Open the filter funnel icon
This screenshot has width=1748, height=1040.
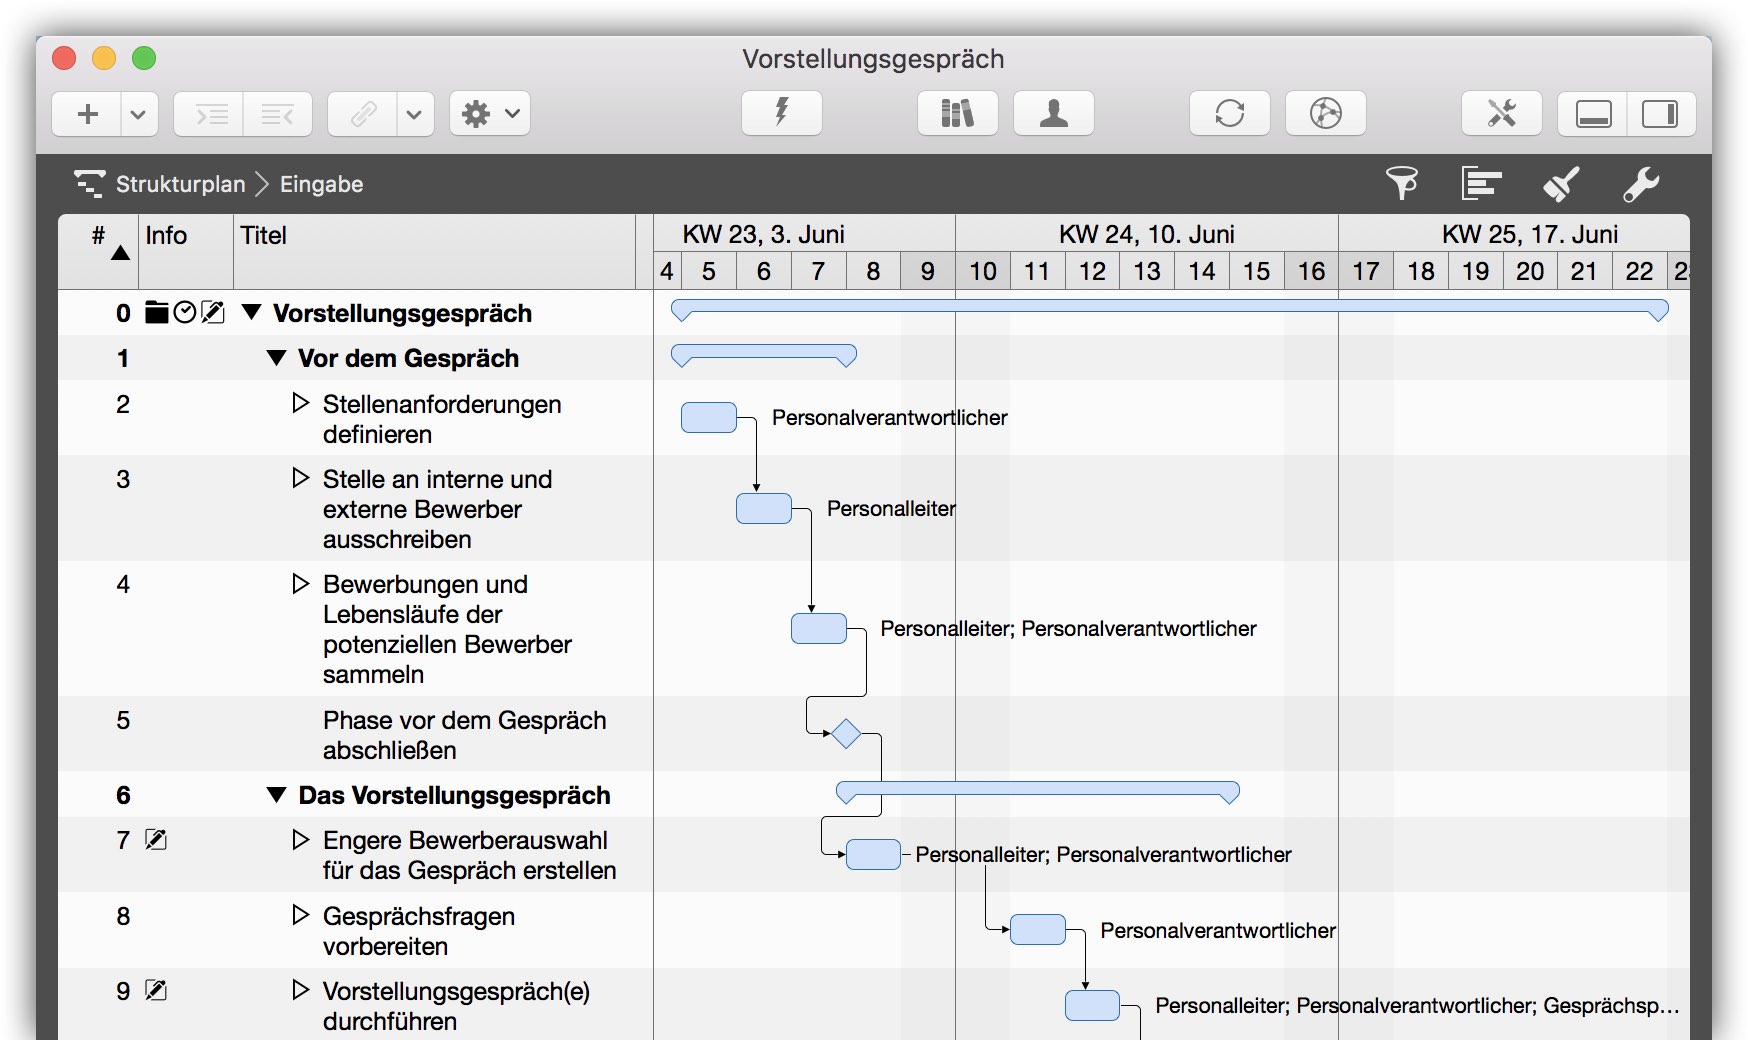[1401, 183]
